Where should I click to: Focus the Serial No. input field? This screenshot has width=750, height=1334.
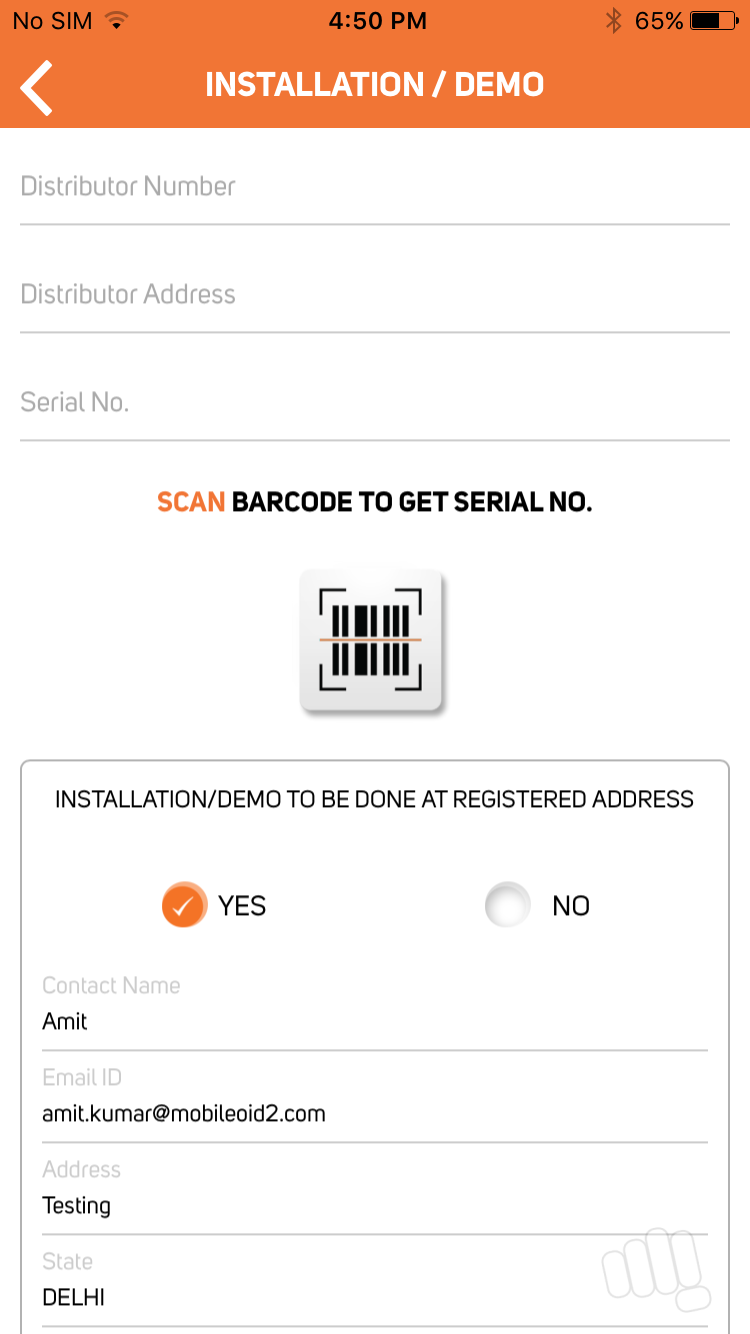pos(375,403)
